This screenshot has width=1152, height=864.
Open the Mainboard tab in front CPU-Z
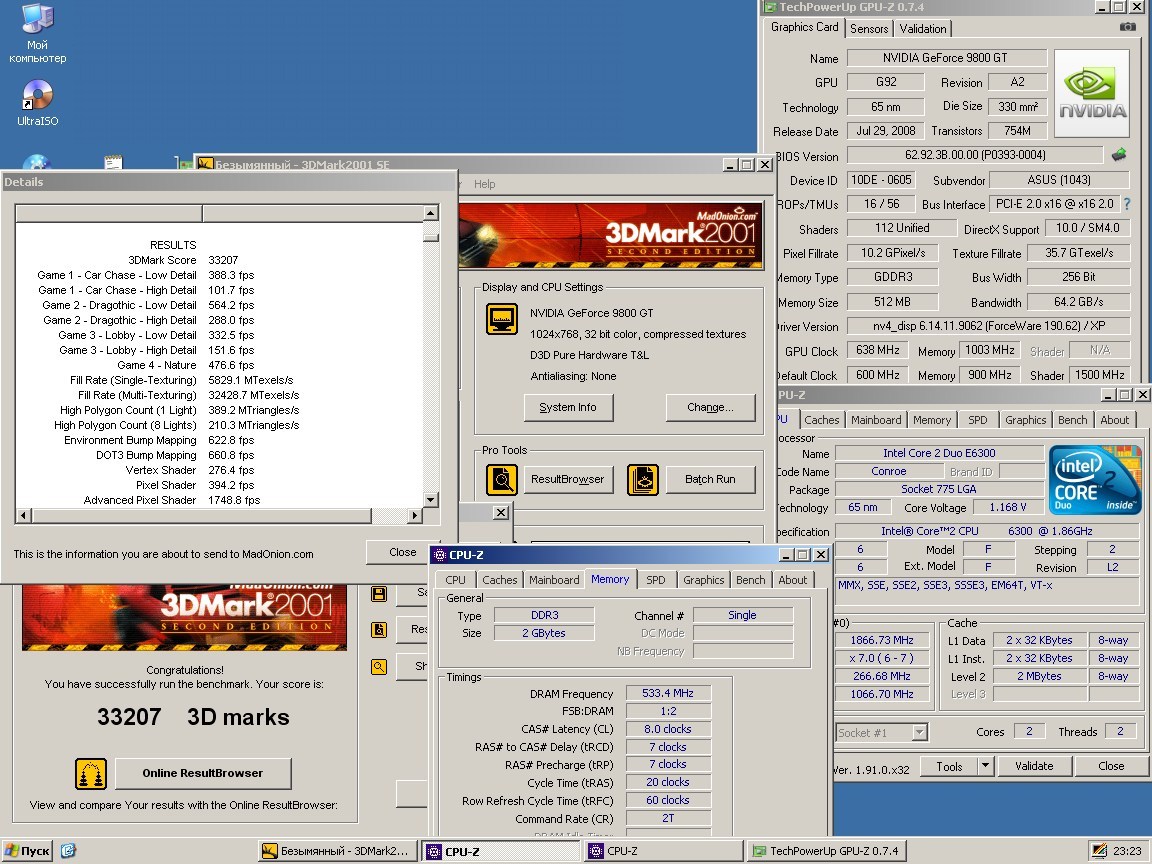tap(554, 580)
